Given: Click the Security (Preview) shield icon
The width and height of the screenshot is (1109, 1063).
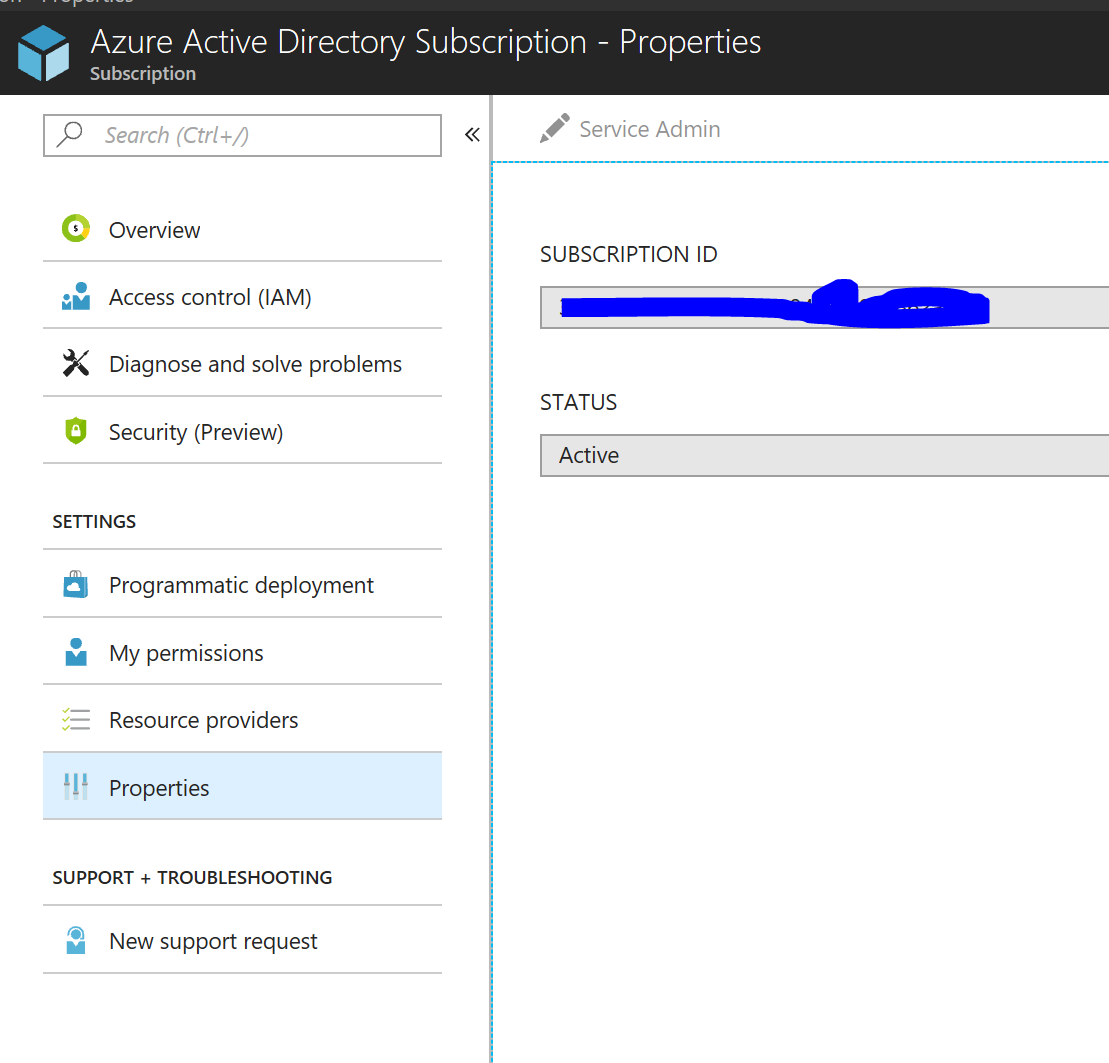Looking at the screenshot, I should coord(78,431).
